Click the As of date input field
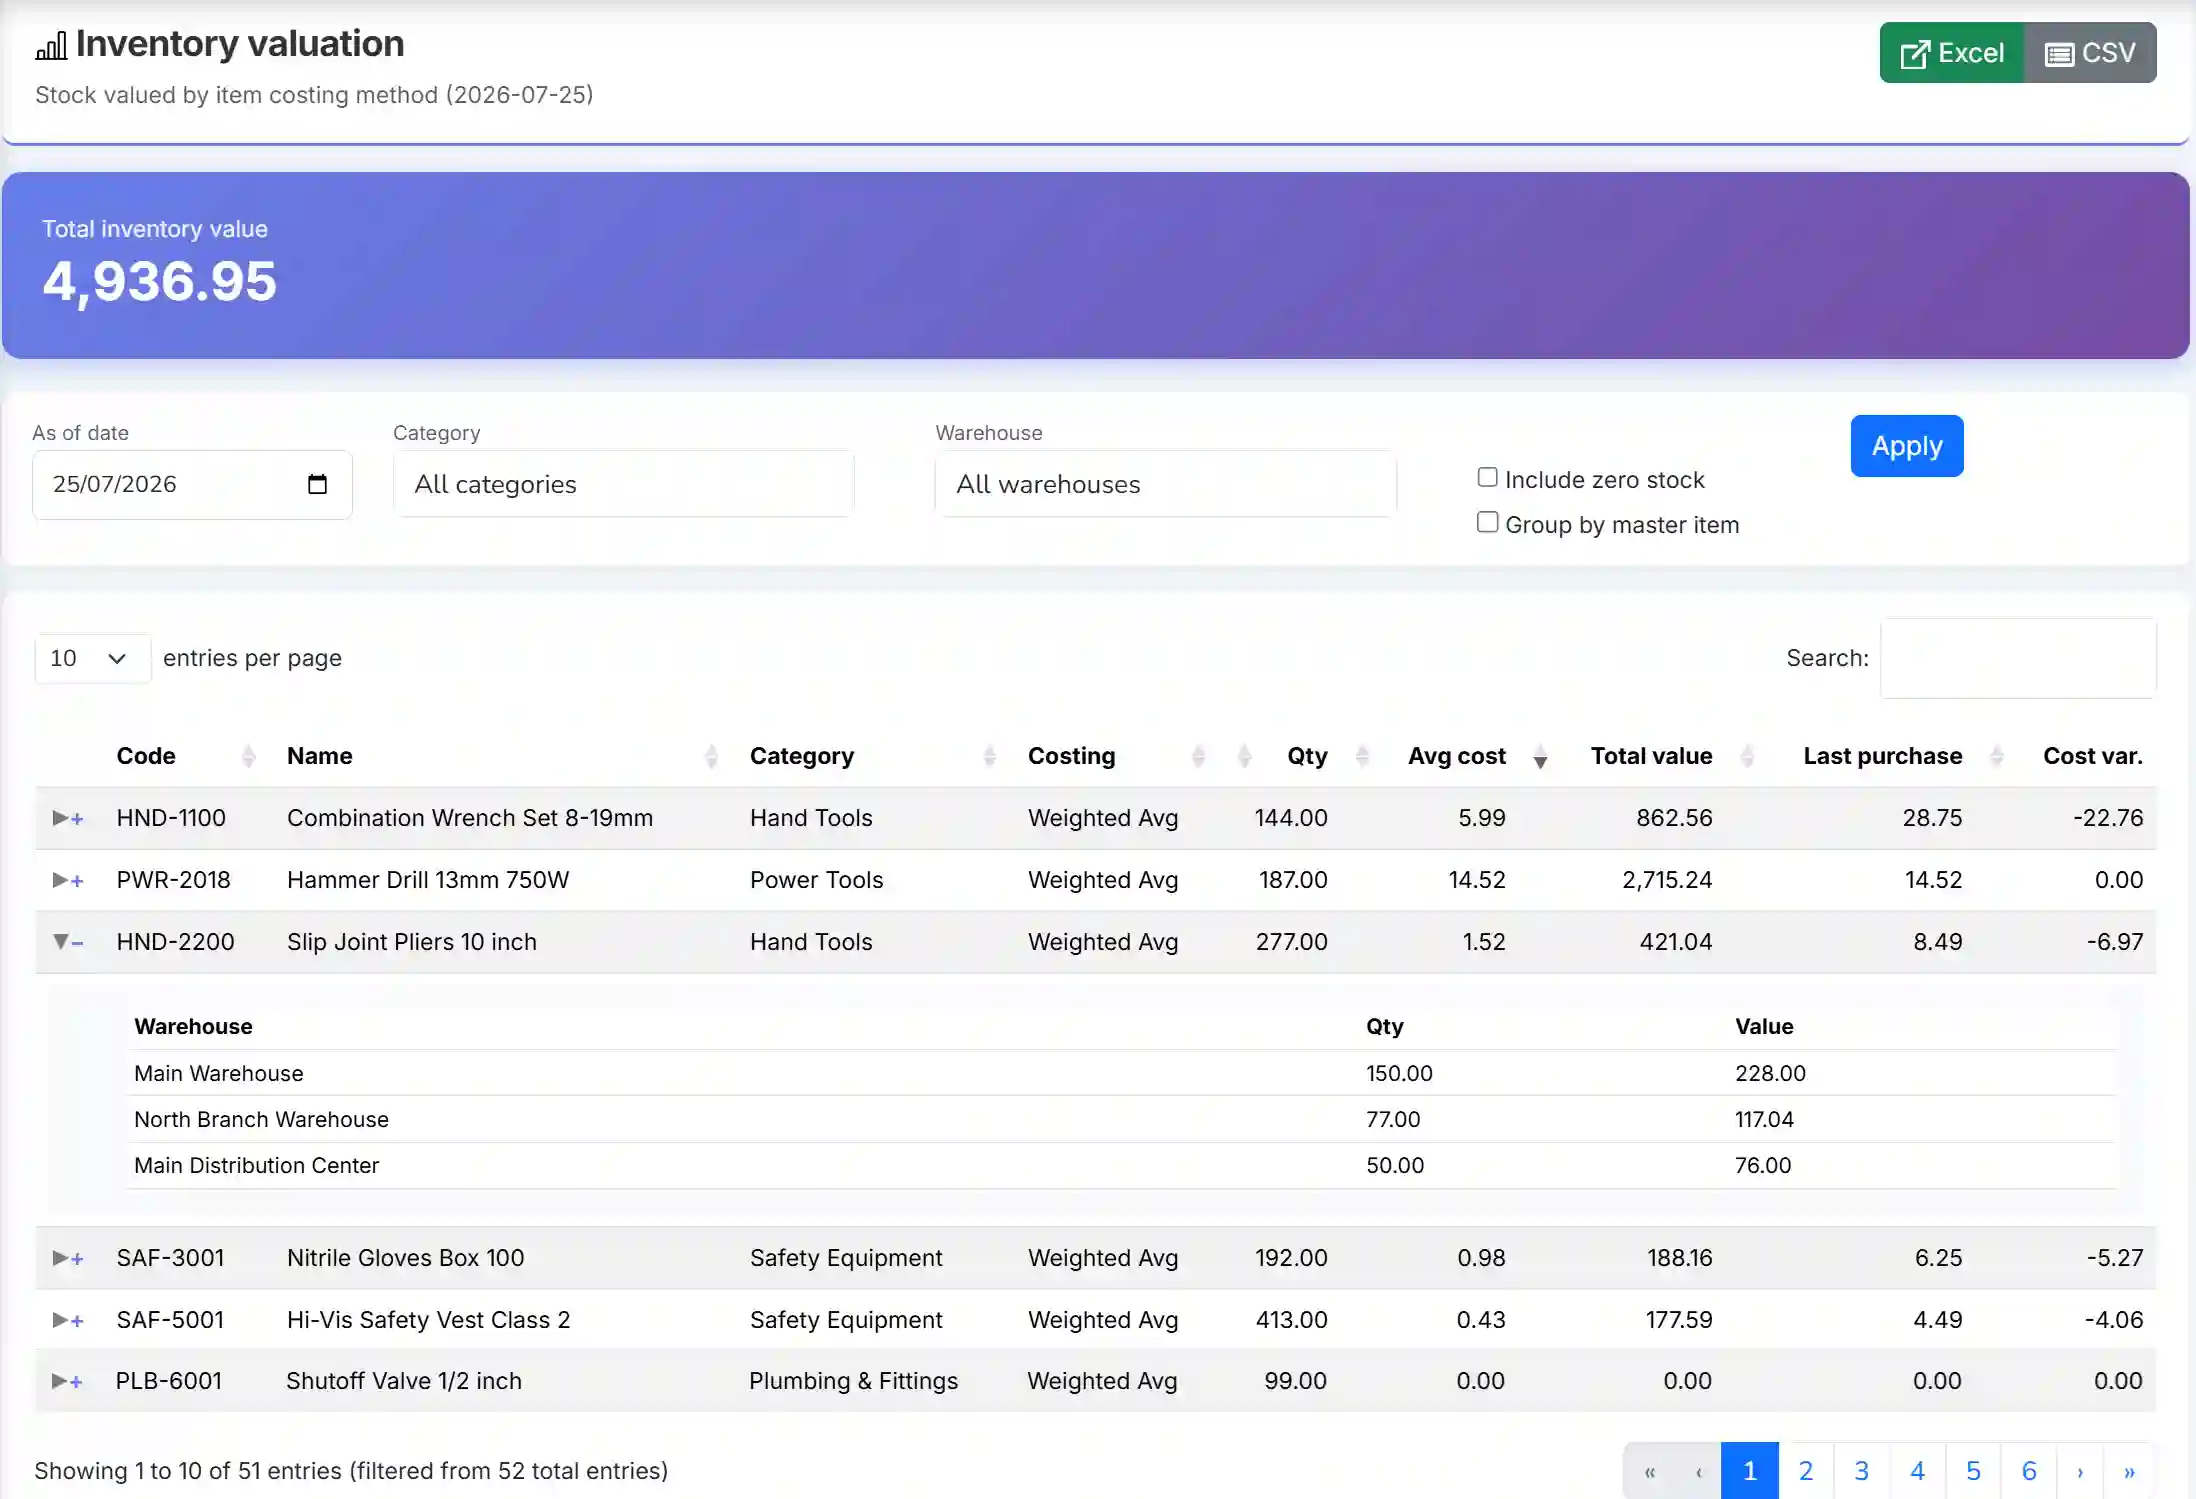This screenshot has height=1499, width=2196. [192, 484]
